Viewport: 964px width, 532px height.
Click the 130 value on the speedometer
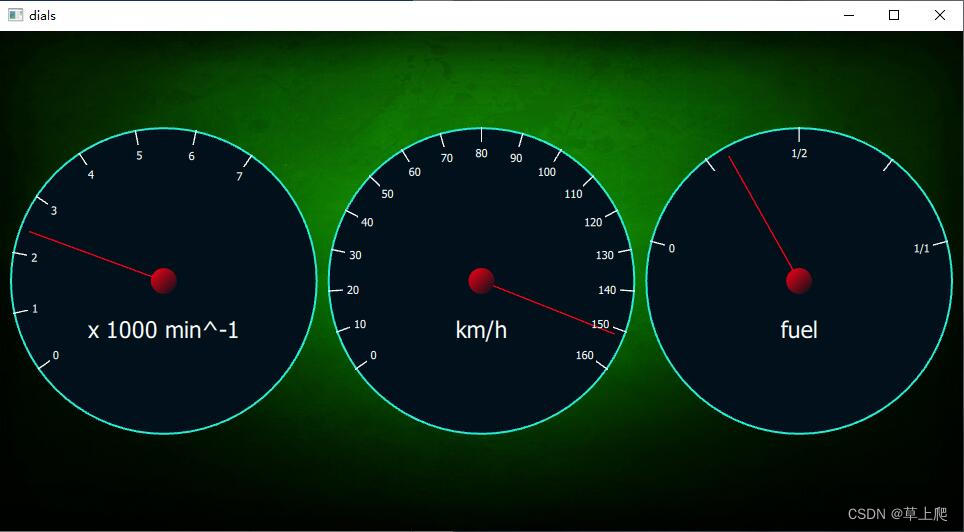605,255
